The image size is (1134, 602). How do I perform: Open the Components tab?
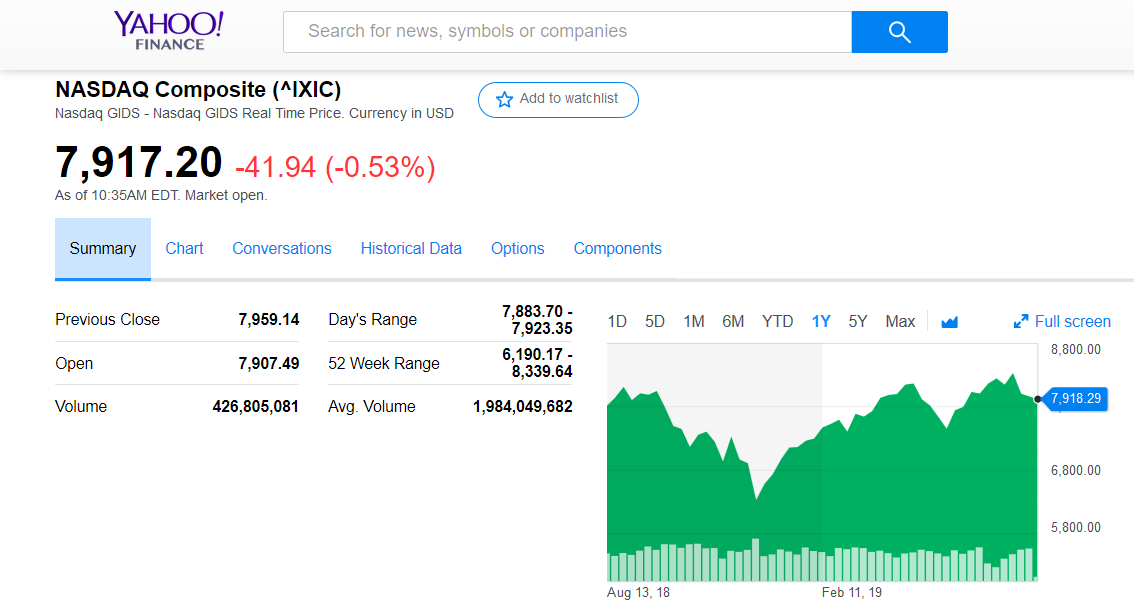click(618, 248)
